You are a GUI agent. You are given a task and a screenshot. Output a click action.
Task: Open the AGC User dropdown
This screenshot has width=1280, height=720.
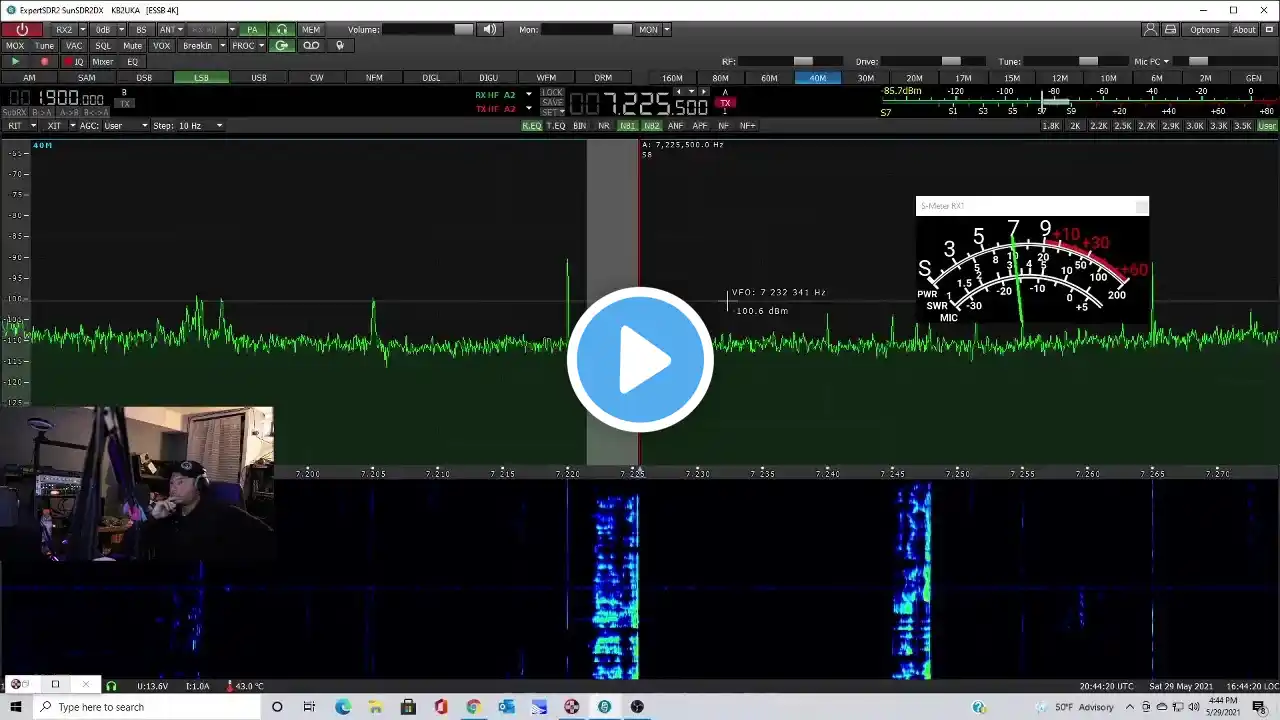point(126,126)
